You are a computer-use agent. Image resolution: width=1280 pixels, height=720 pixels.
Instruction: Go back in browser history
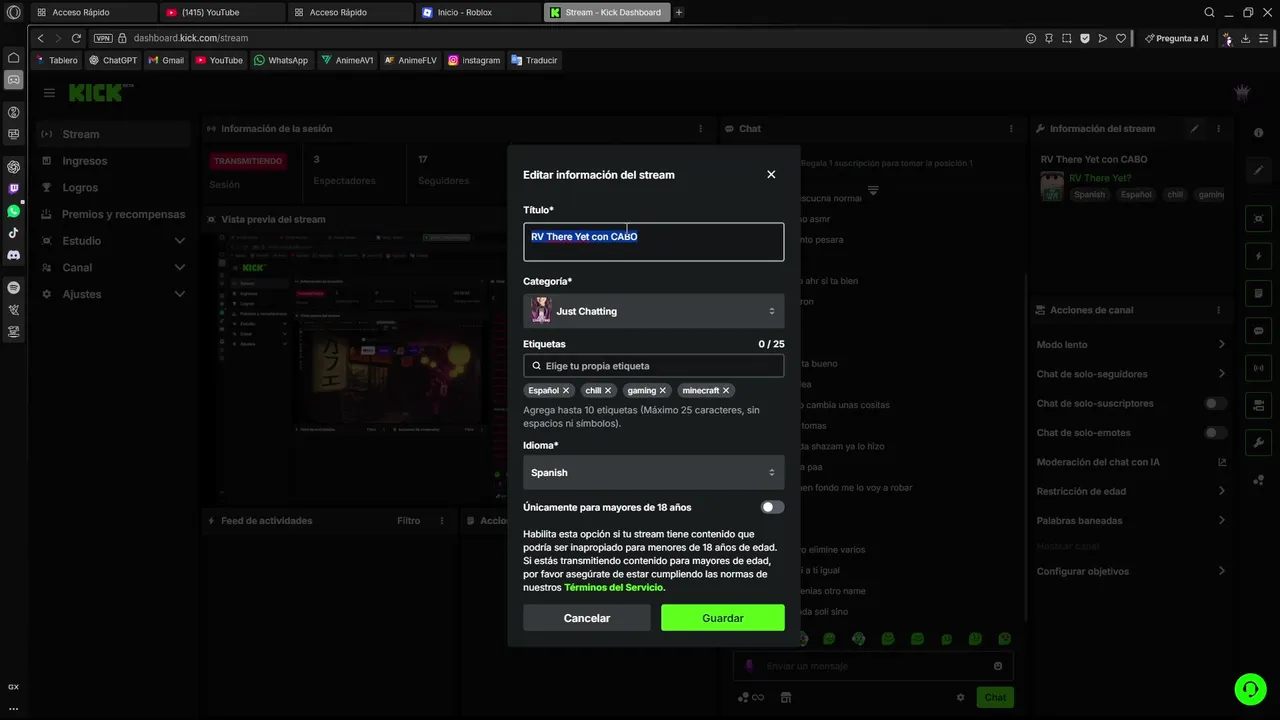pyautogui.click(x=40, y=38)
